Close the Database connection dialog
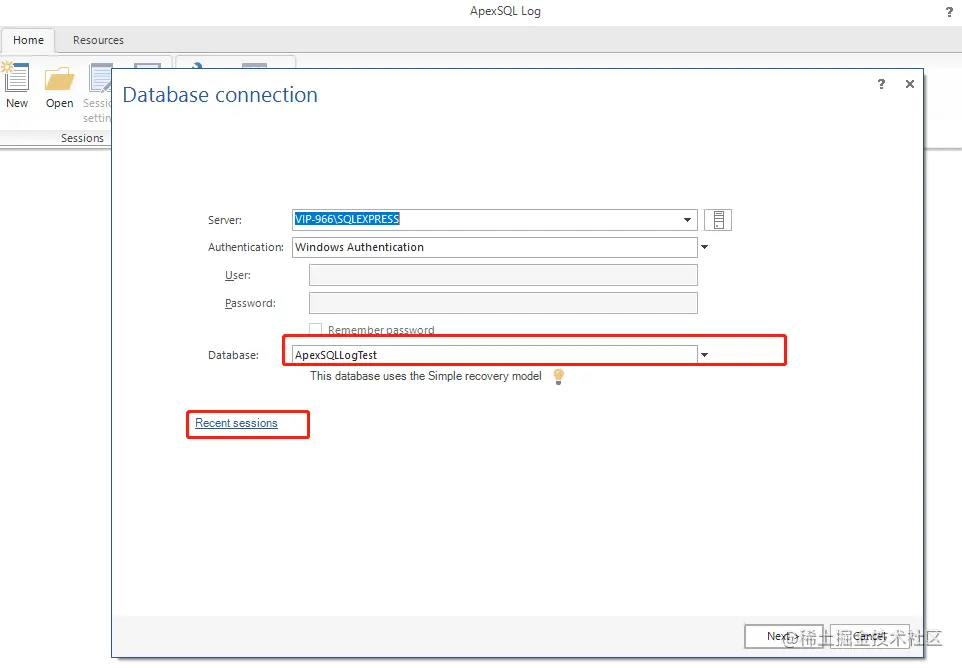This screenshot has width=962, height=668. (x=910, y=84)
